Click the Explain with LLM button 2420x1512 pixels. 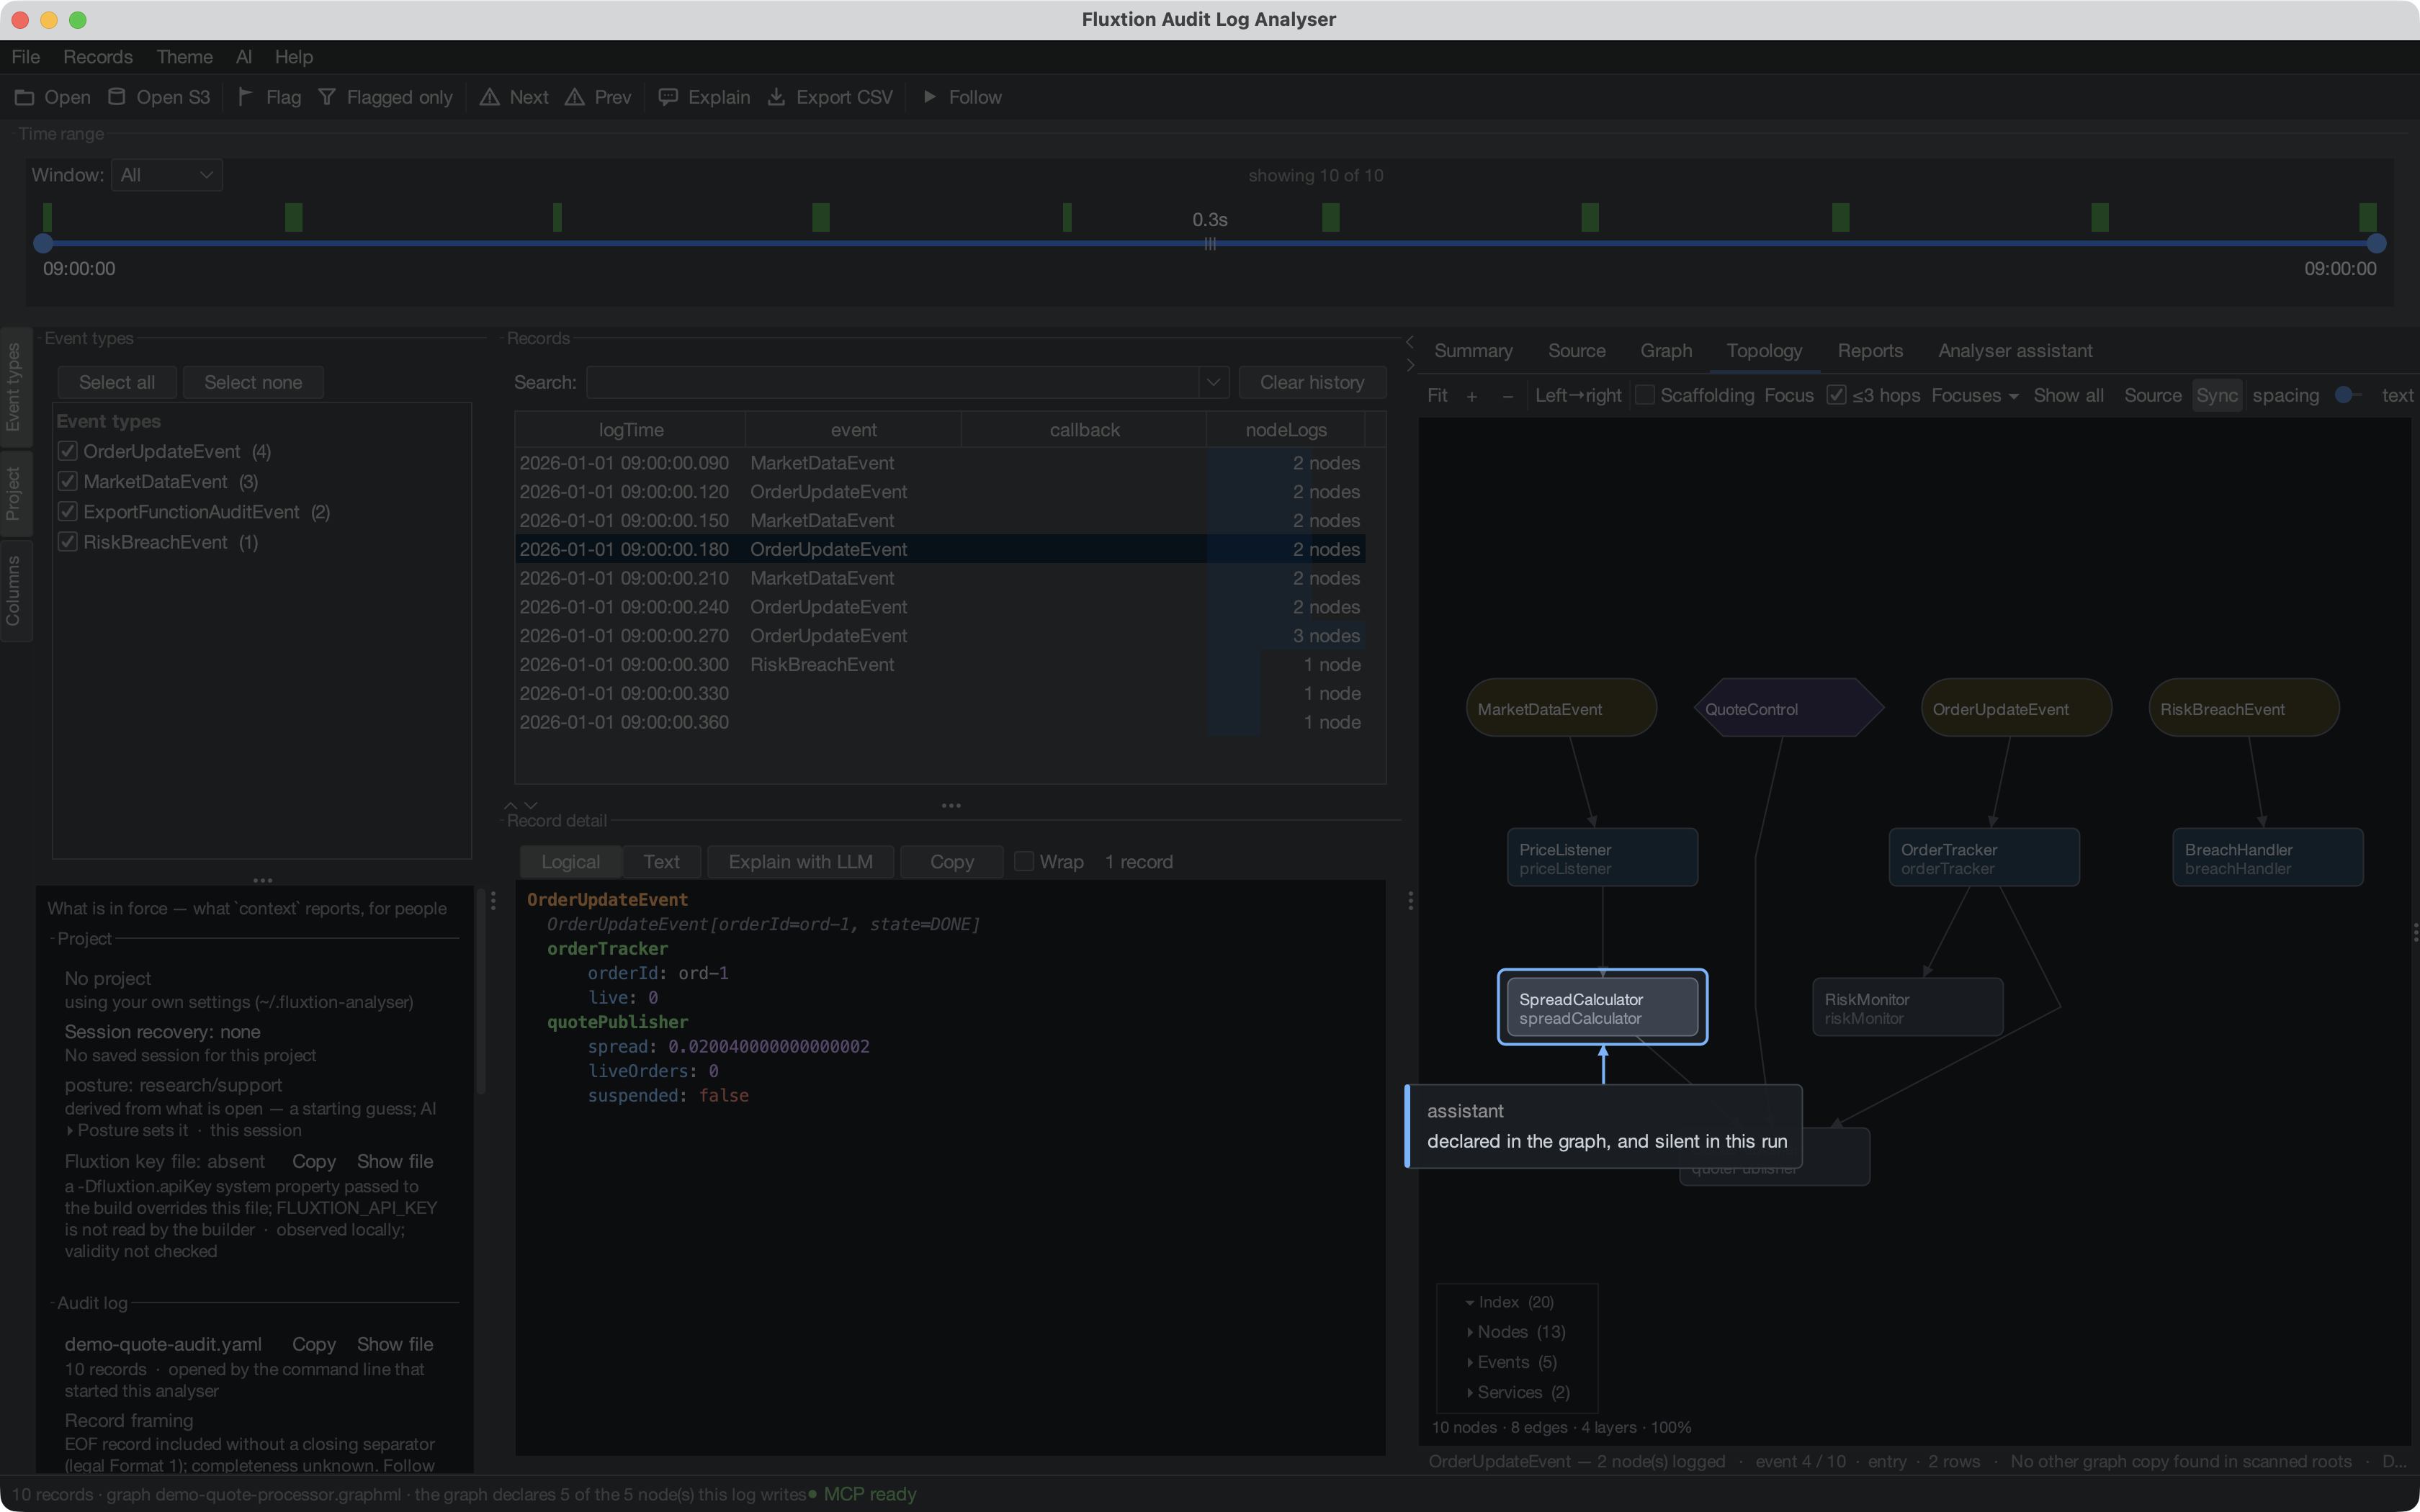pyautogui.click(x=800, y=862)
